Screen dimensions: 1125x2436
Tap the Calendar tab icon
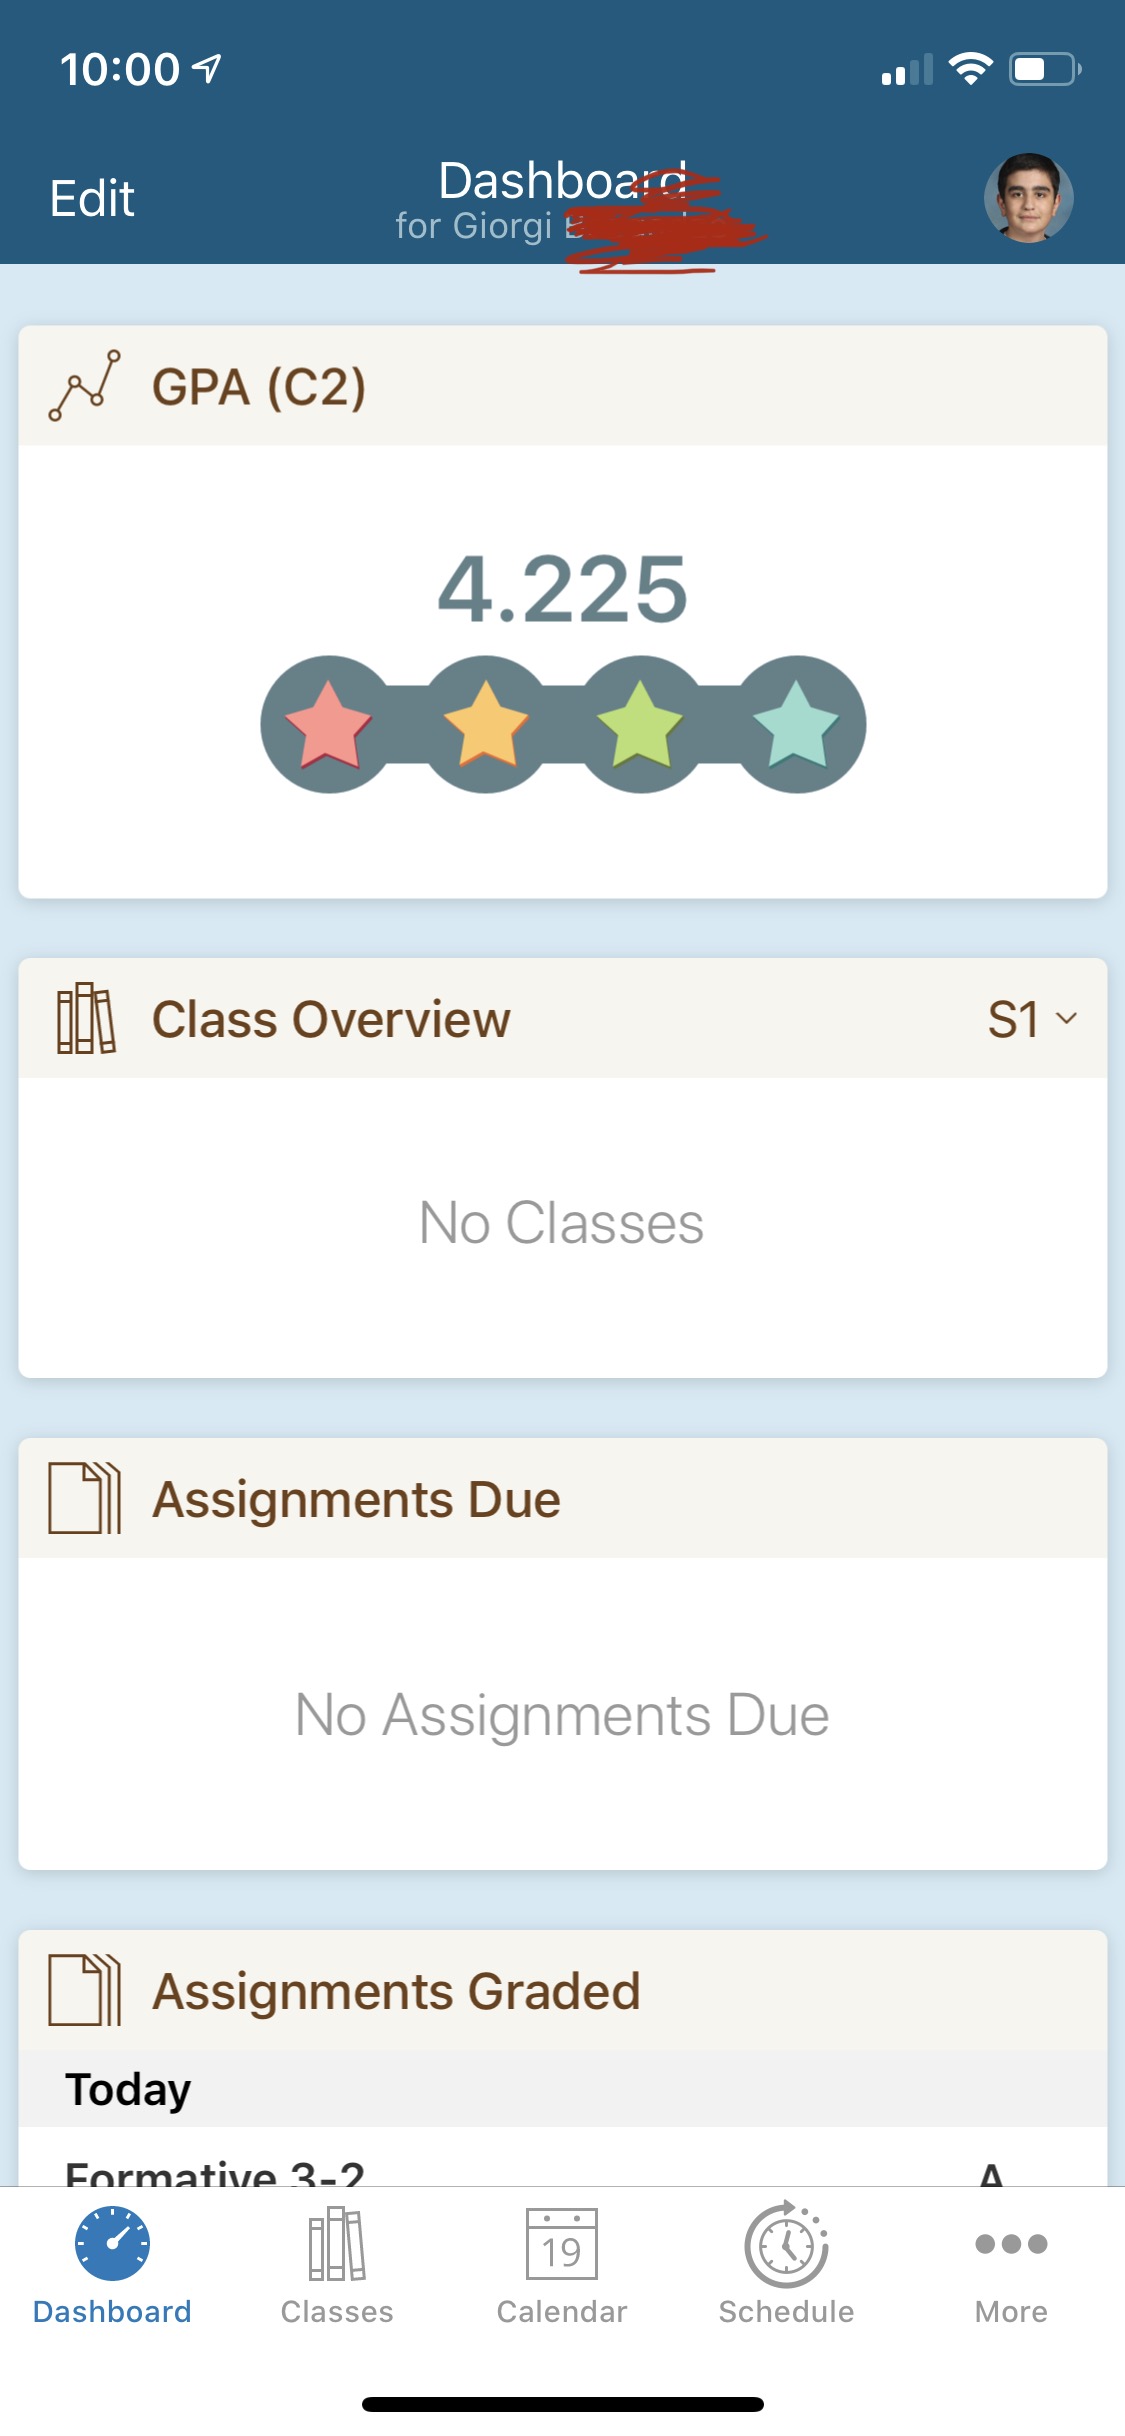click(562, 2243)
